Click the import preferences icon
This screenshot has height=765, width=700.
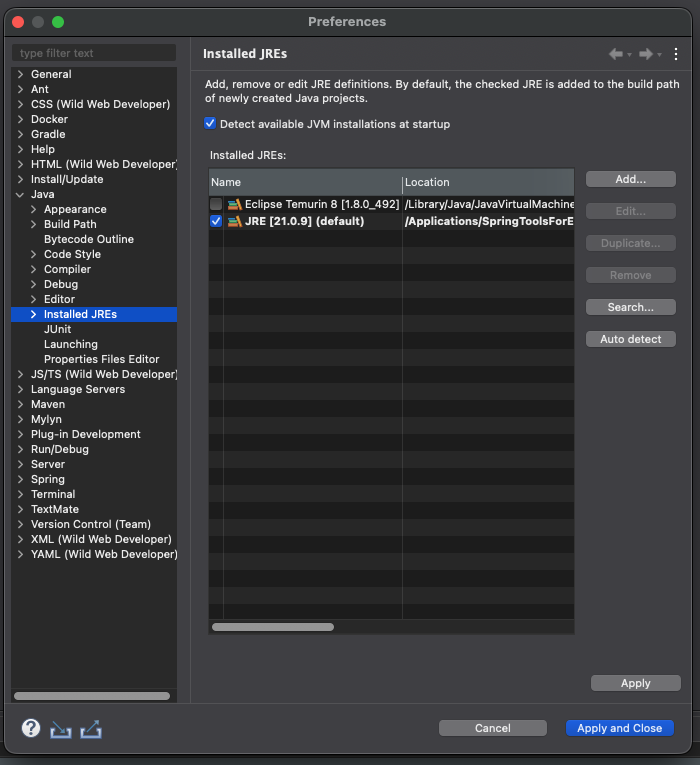click(x=60, y=729)
